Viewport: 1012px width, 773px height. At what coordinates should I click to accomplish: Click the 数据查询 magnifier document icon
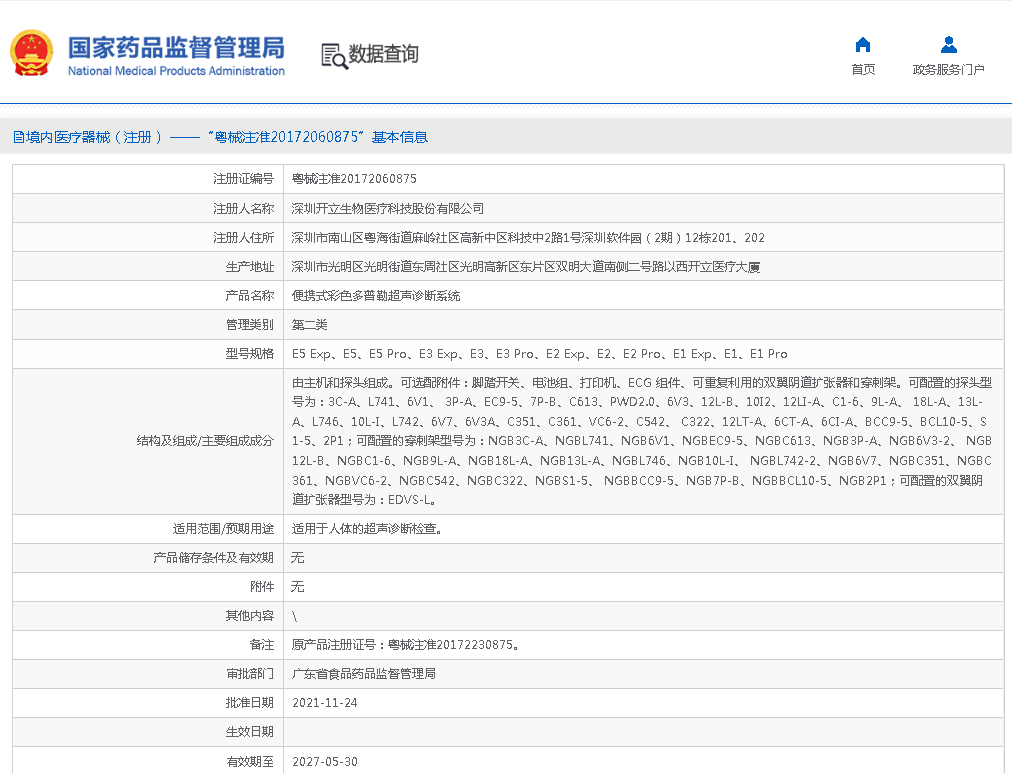[333, 55]
